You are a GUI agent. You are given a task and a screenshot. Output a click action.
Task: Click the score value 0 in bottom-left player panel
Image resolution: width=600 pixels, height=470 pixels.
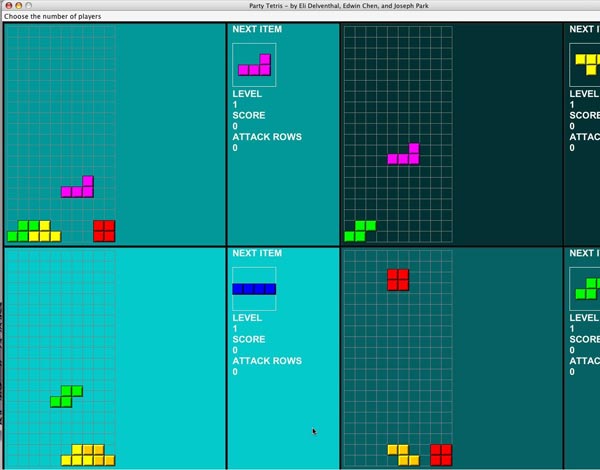[235, 350]
